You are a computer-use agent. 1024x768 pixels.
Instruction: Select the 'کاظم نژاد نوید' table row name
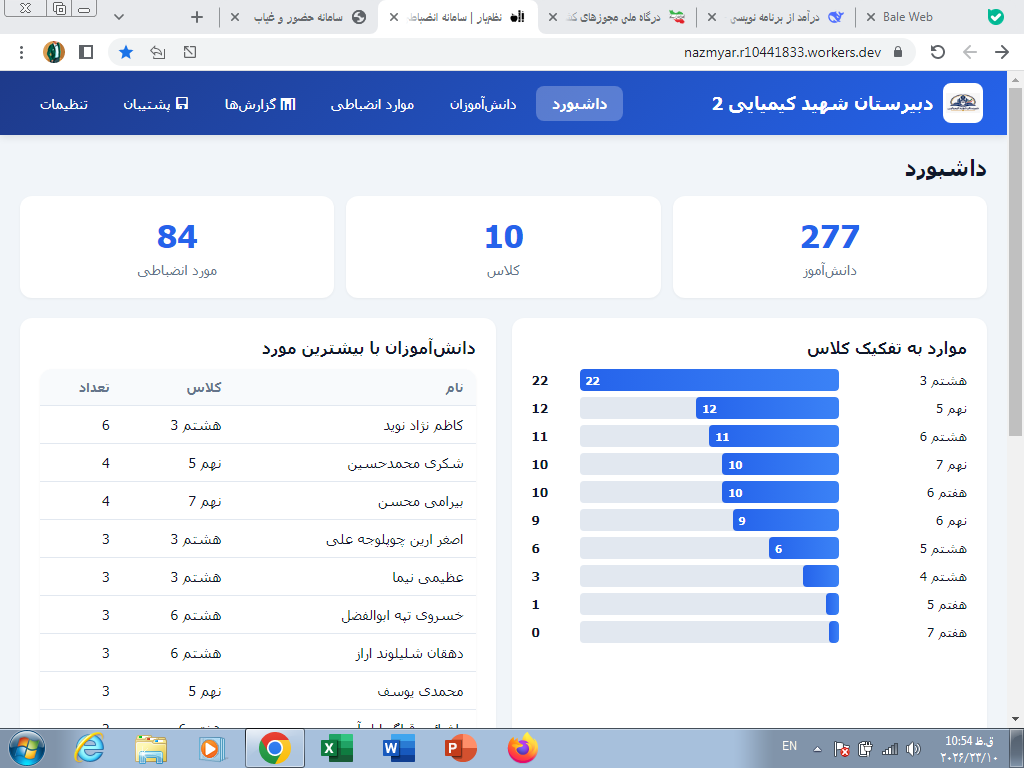tap(423, 425)
